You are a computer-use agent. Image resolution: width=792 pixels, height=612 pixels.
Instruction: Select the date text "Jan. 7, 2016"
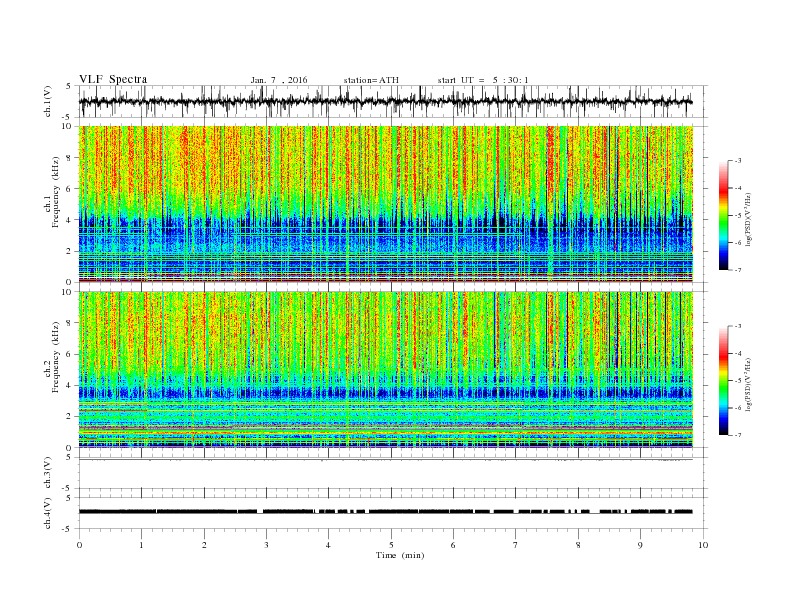[279, 80]
